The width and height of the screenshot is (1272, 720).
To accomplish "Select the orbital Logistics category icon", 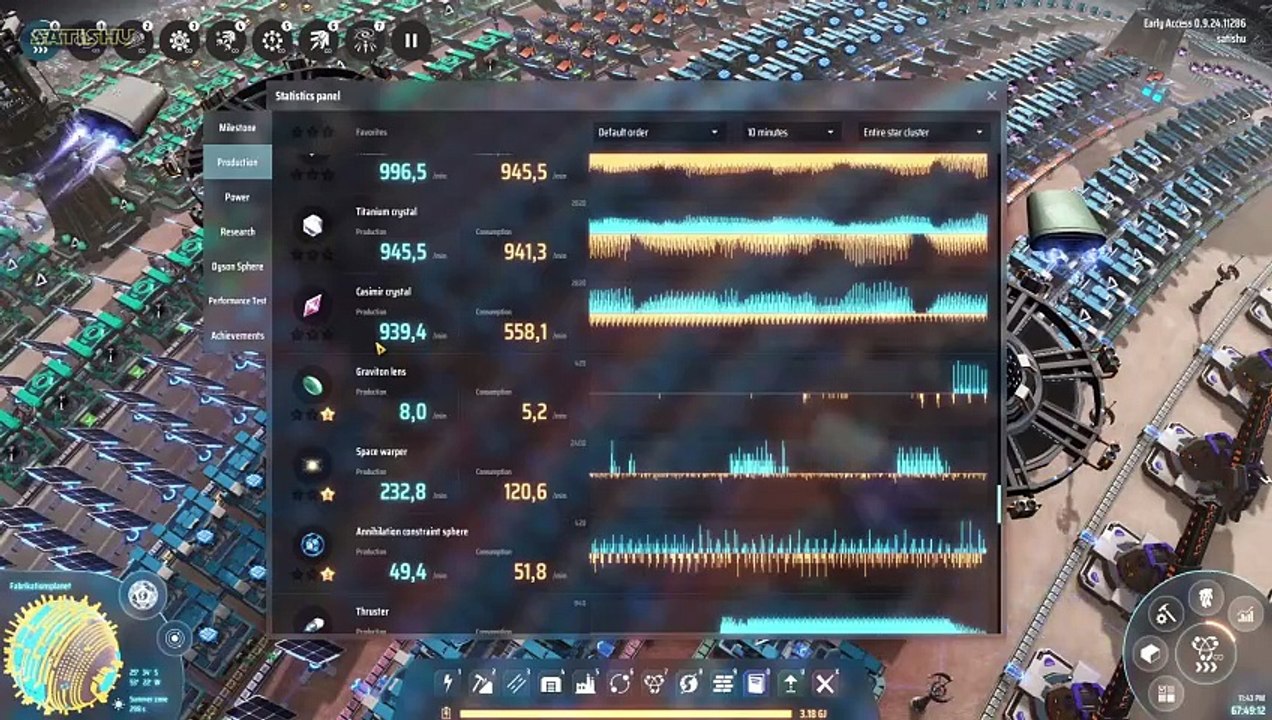I will [x=620, y=683].
